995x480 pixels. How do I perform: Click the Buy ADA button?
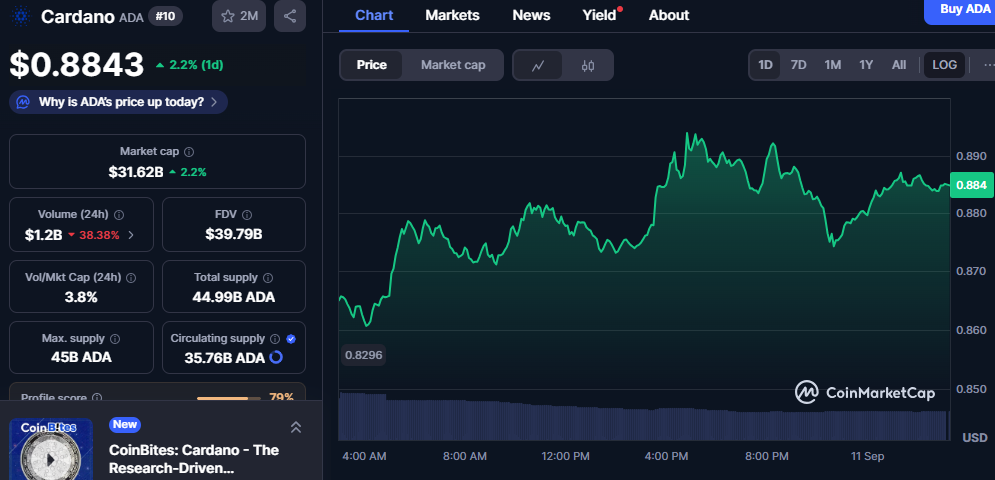pos(959,11)
